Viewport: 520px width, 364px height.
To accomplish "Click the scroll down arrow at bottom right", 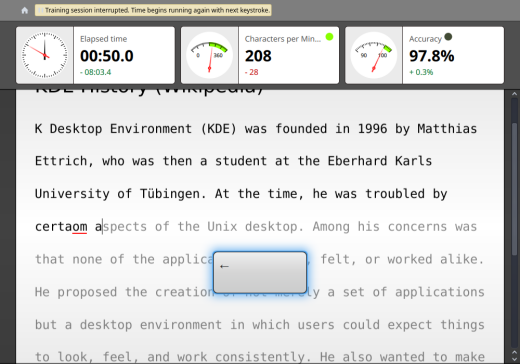I will [514, 359].
